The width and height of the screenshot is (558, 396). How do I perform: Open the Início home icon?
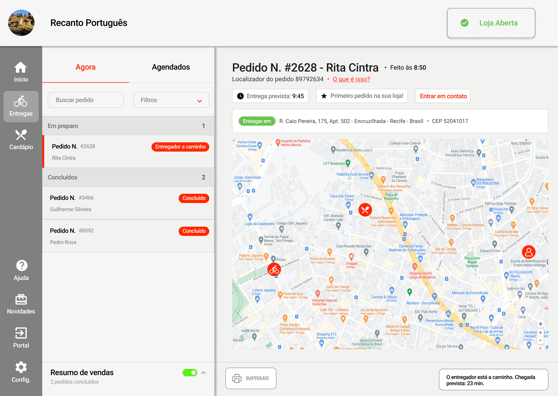click(x=21, y=68)
